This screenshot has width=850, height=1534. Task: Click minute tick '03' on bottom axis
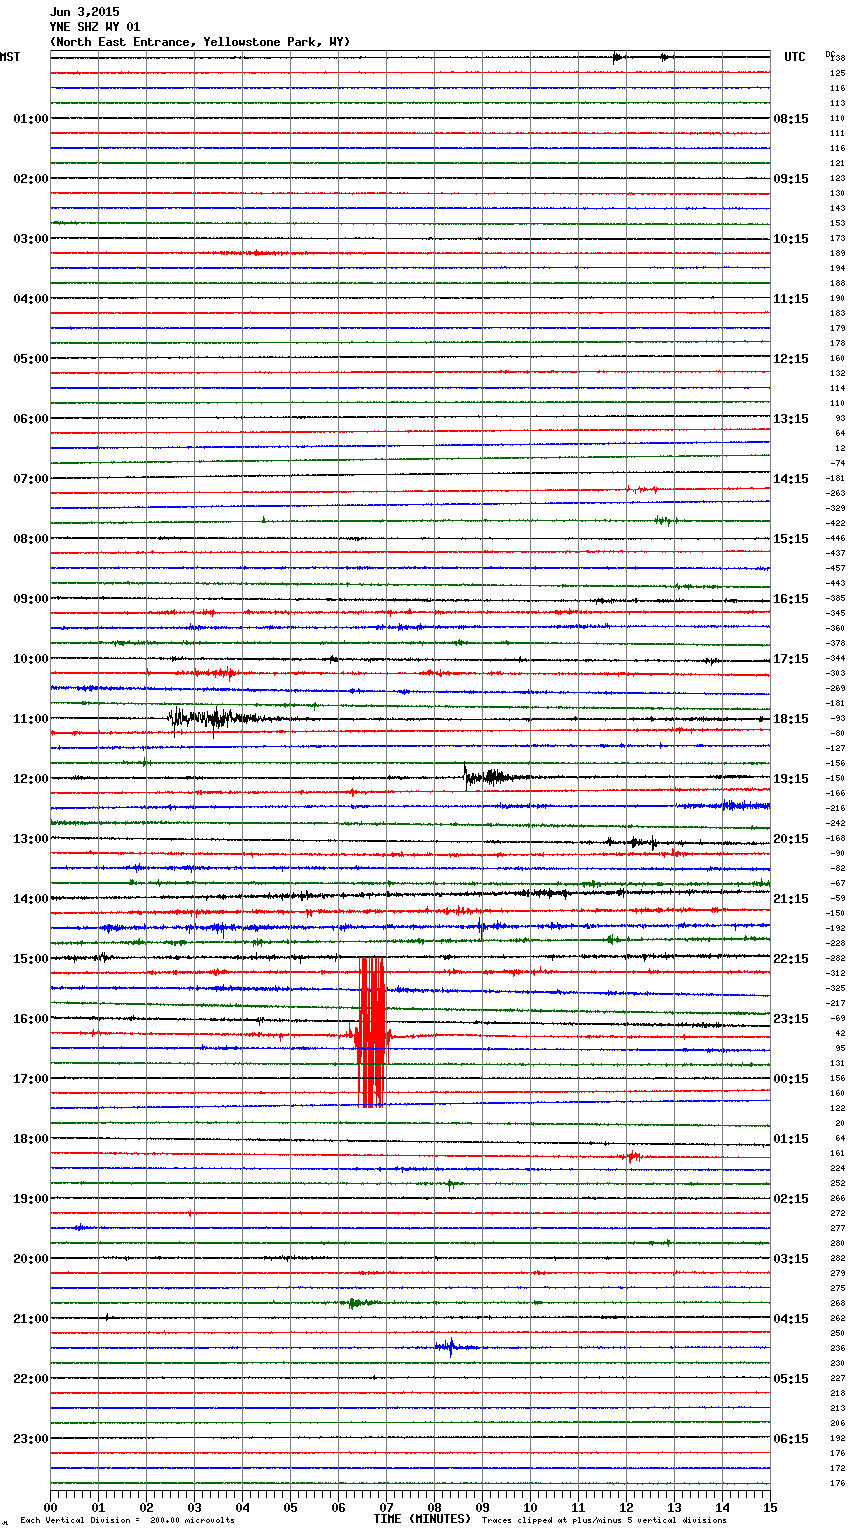(195, 1507)
